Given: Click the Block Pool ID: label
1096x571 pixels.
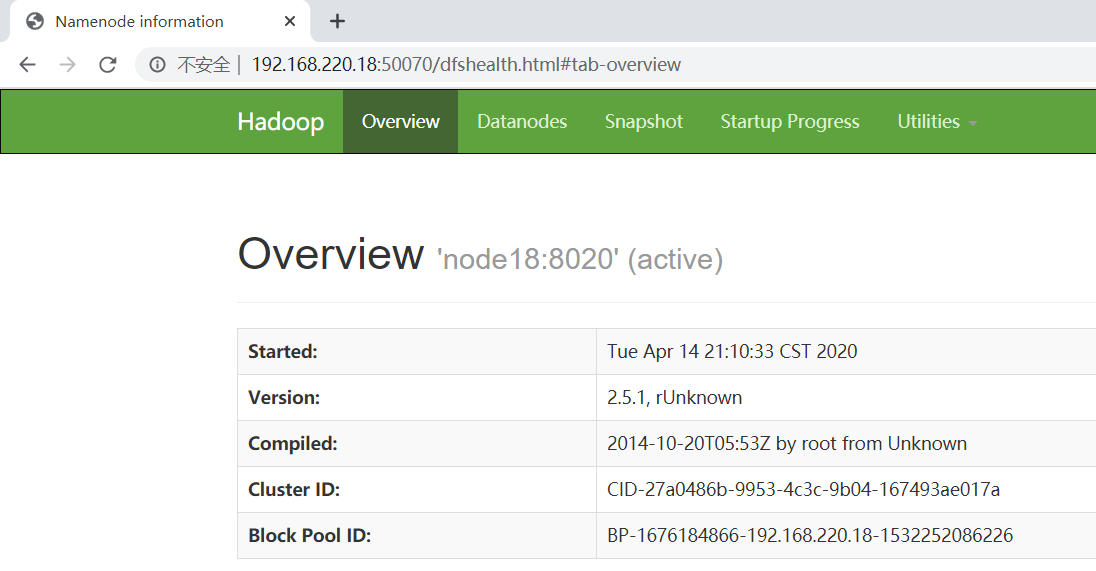Looking at the screenshot, I should pyautogui.click(x=310, y=536).
